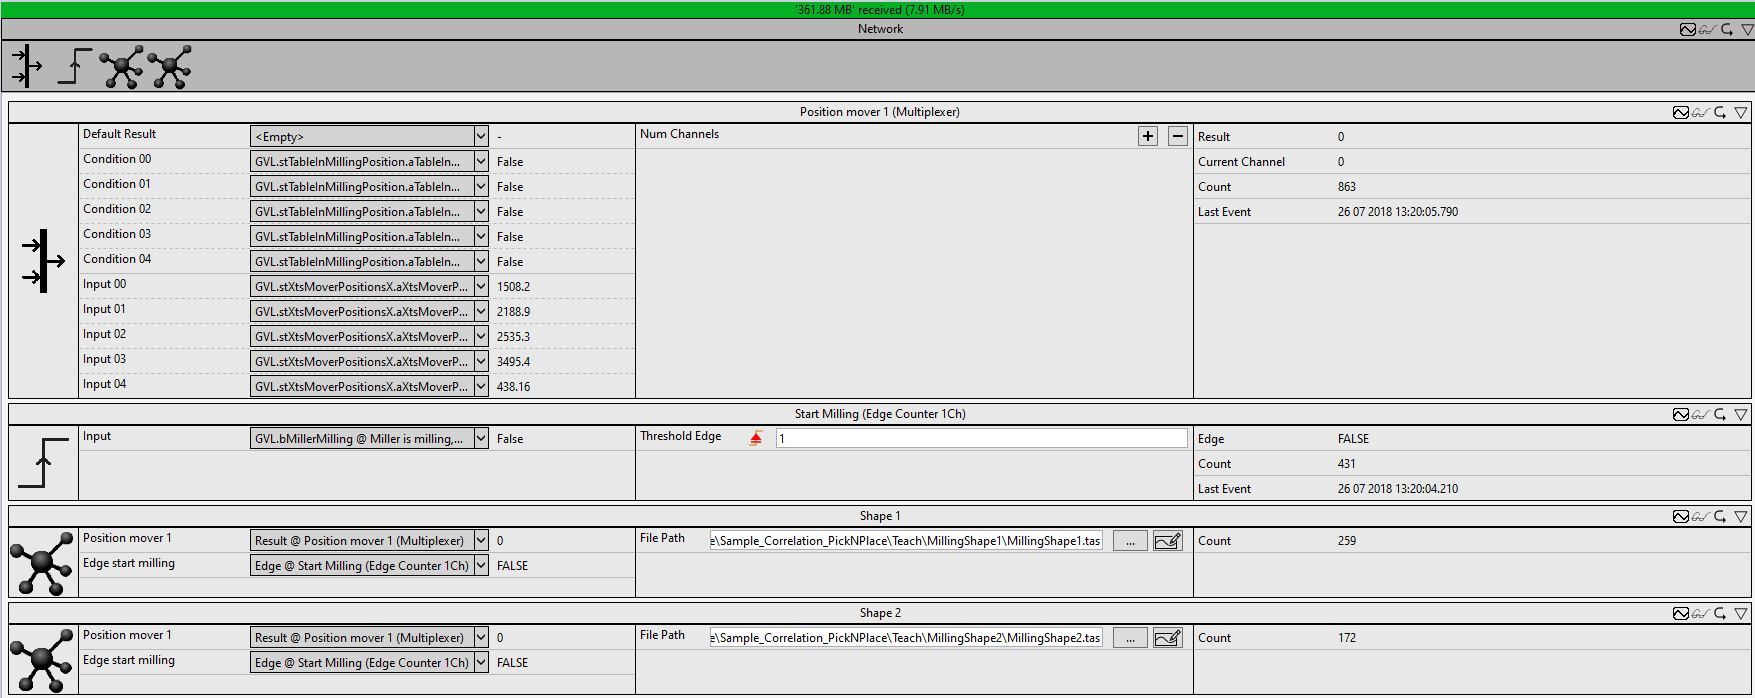Open Default Result dropdown
Image resolution: width=1755 pixels, height=698 pixels.
point(369,136)
